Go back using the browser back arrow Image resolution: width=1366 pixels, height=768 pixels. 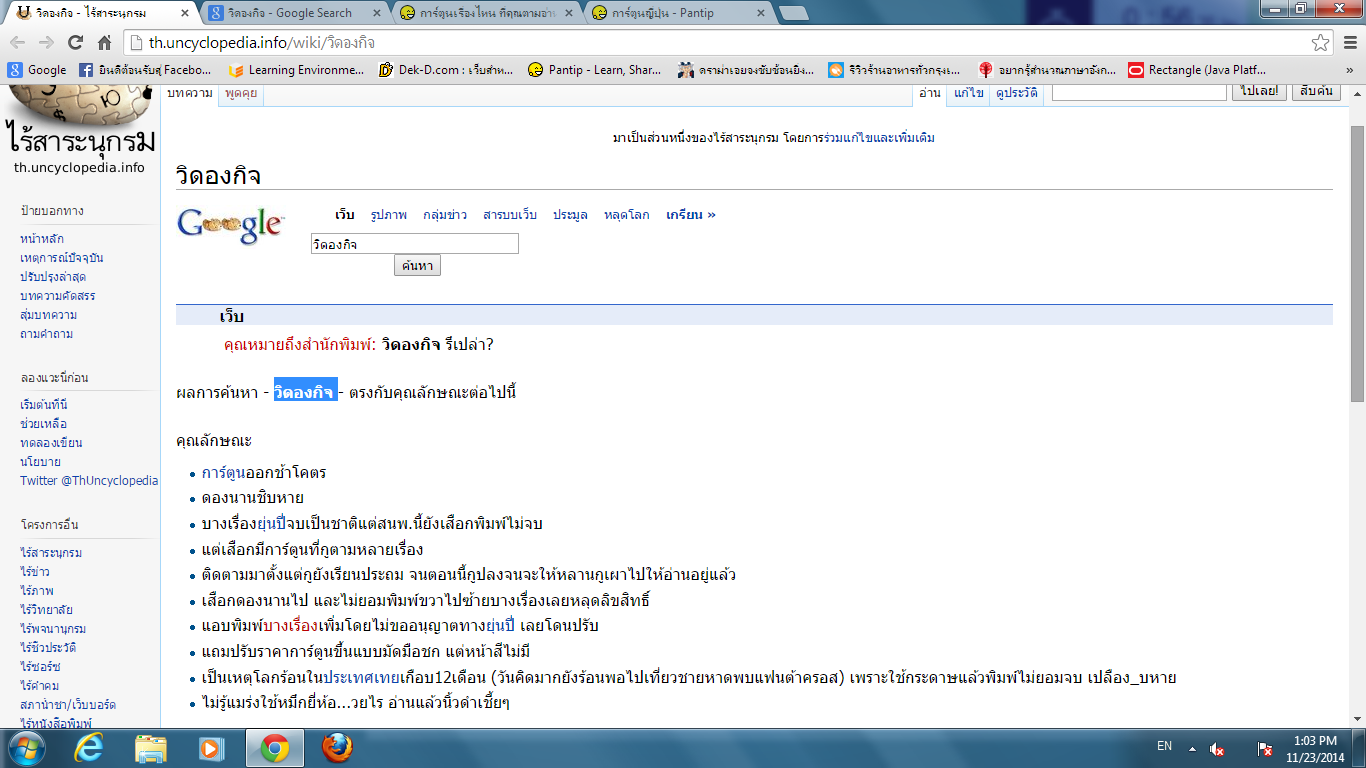(18, 43)
